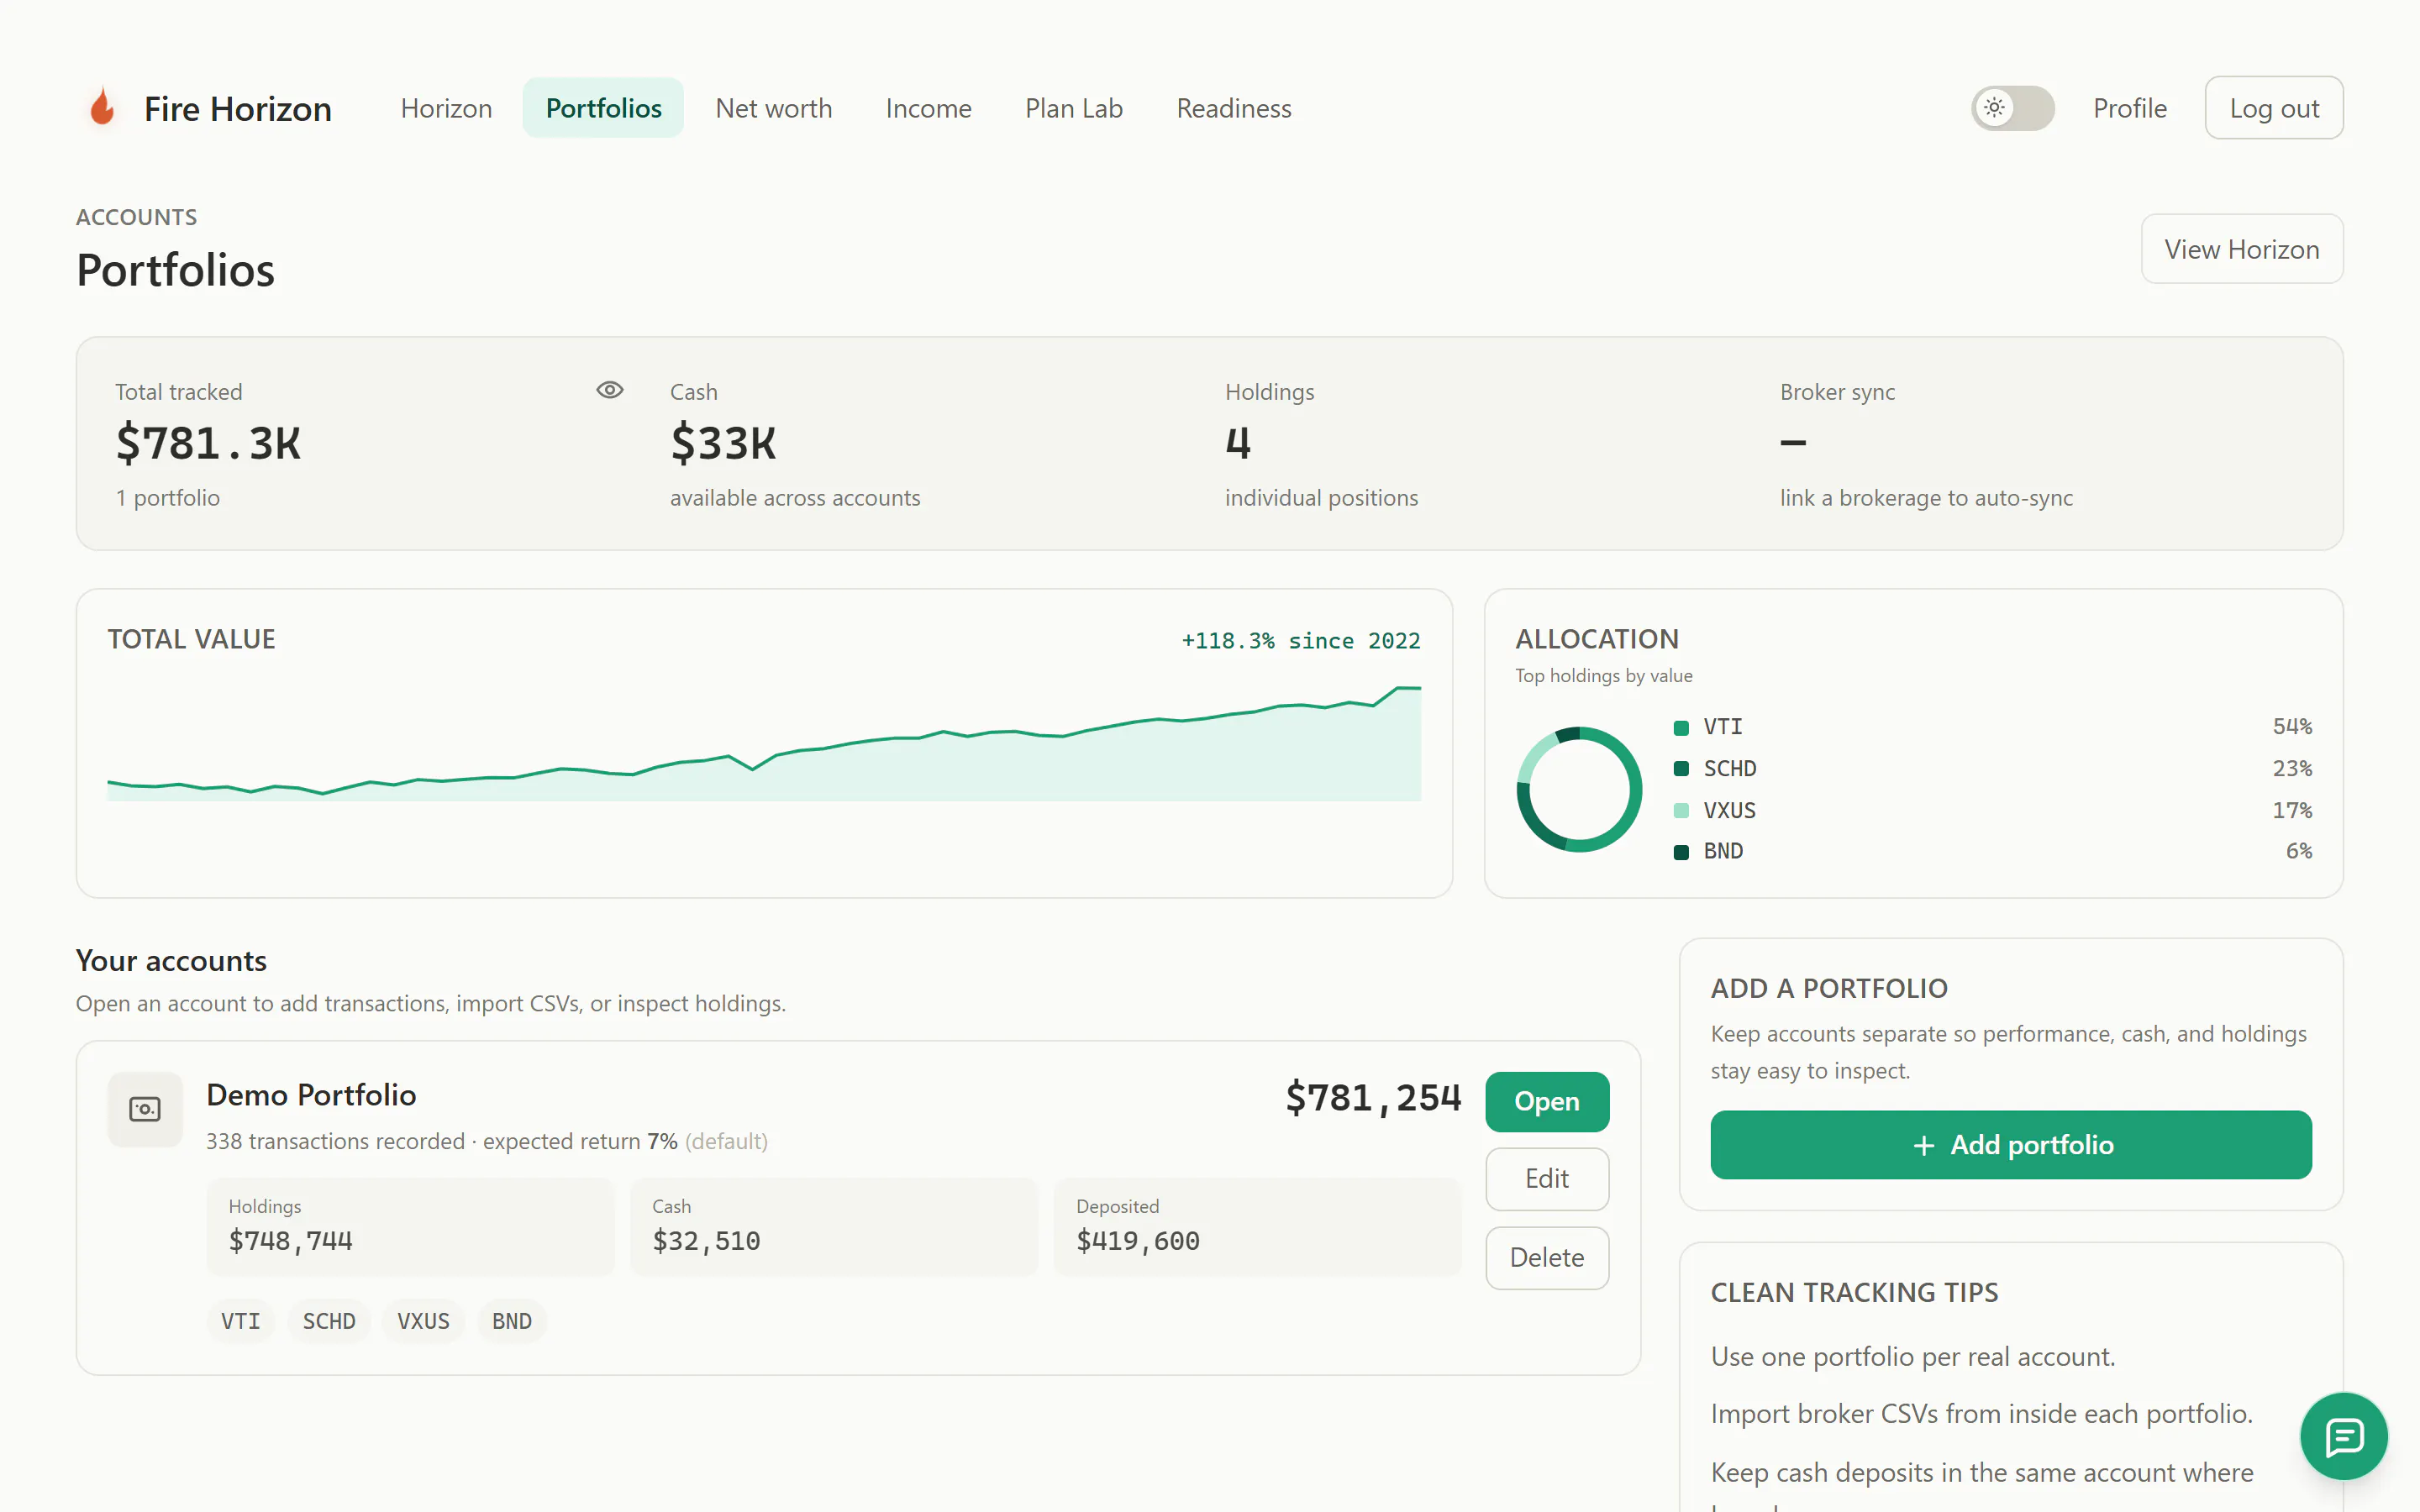2420x1512 pixels.
Task: Select the VXUS light green legend swatch
Action: point(1681,810)
